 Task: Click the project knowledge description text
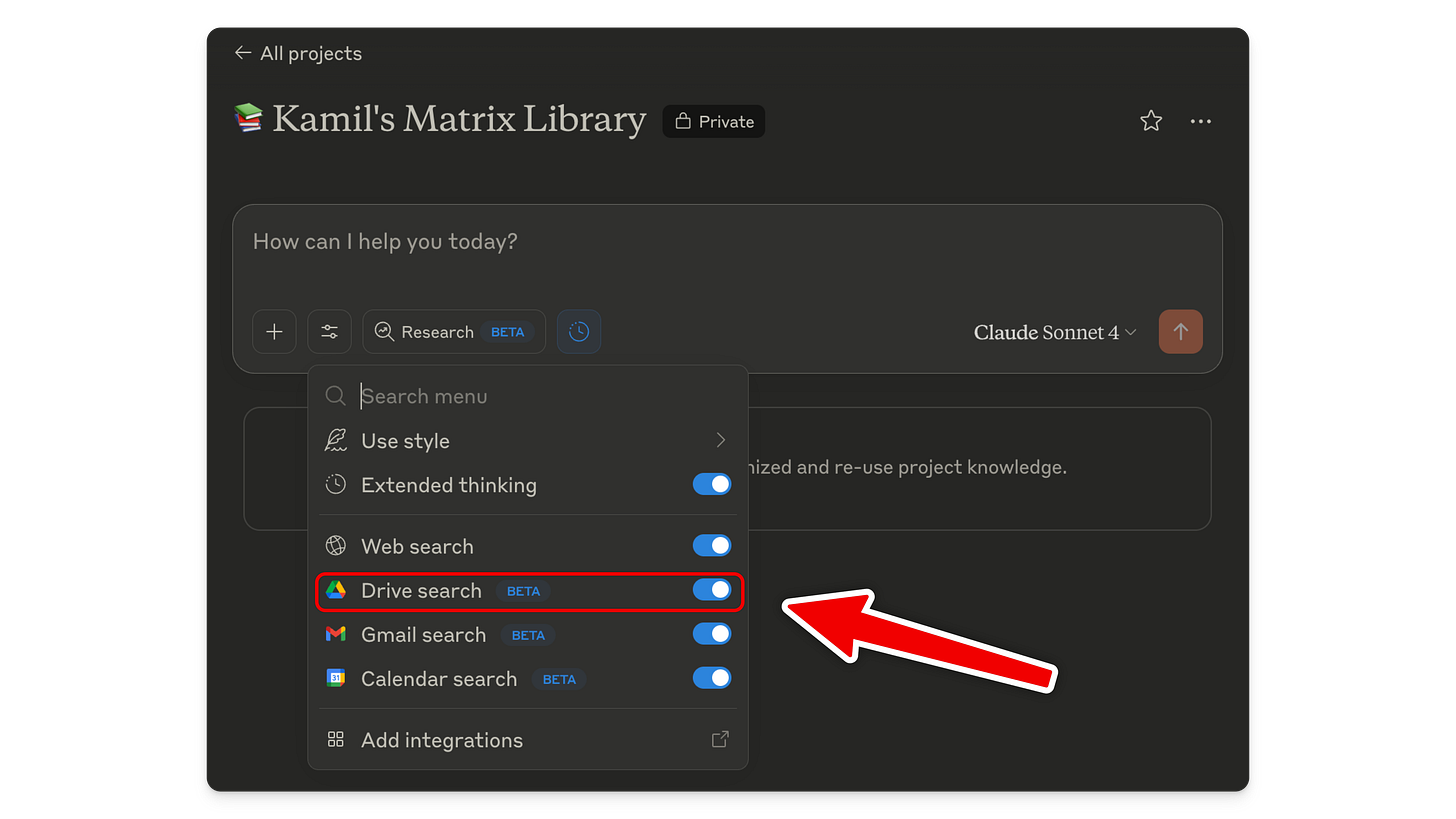pos(908,467)
